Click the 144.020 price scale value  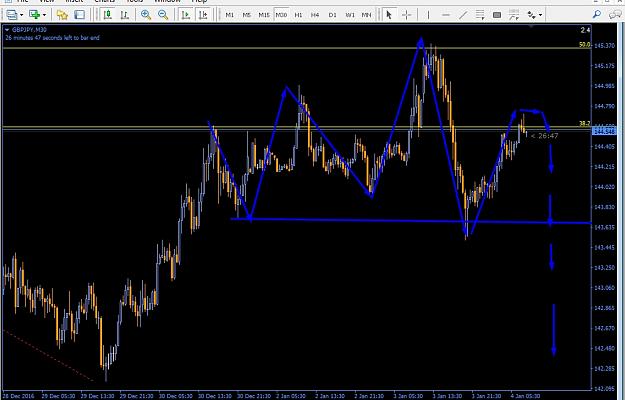click(605, 187)
